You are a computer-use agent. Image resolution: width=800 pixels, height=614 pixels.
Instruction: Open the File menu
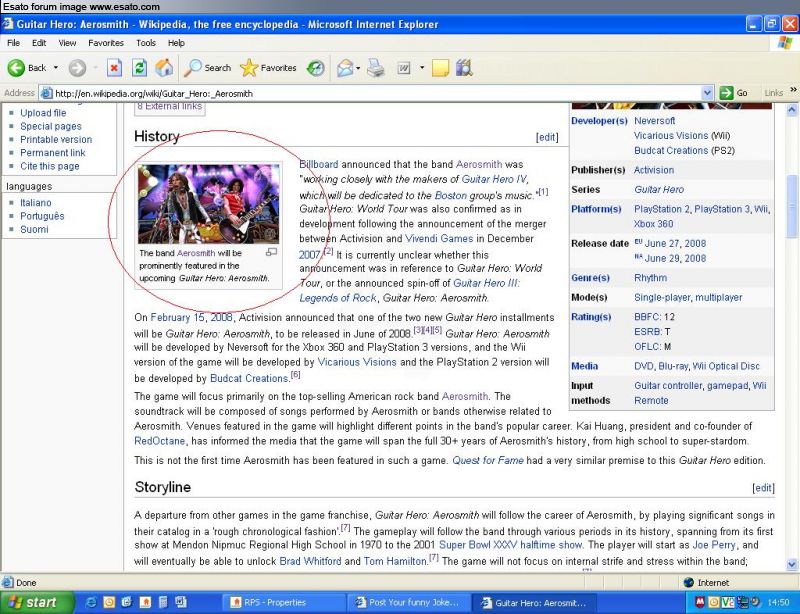(13, 43)
